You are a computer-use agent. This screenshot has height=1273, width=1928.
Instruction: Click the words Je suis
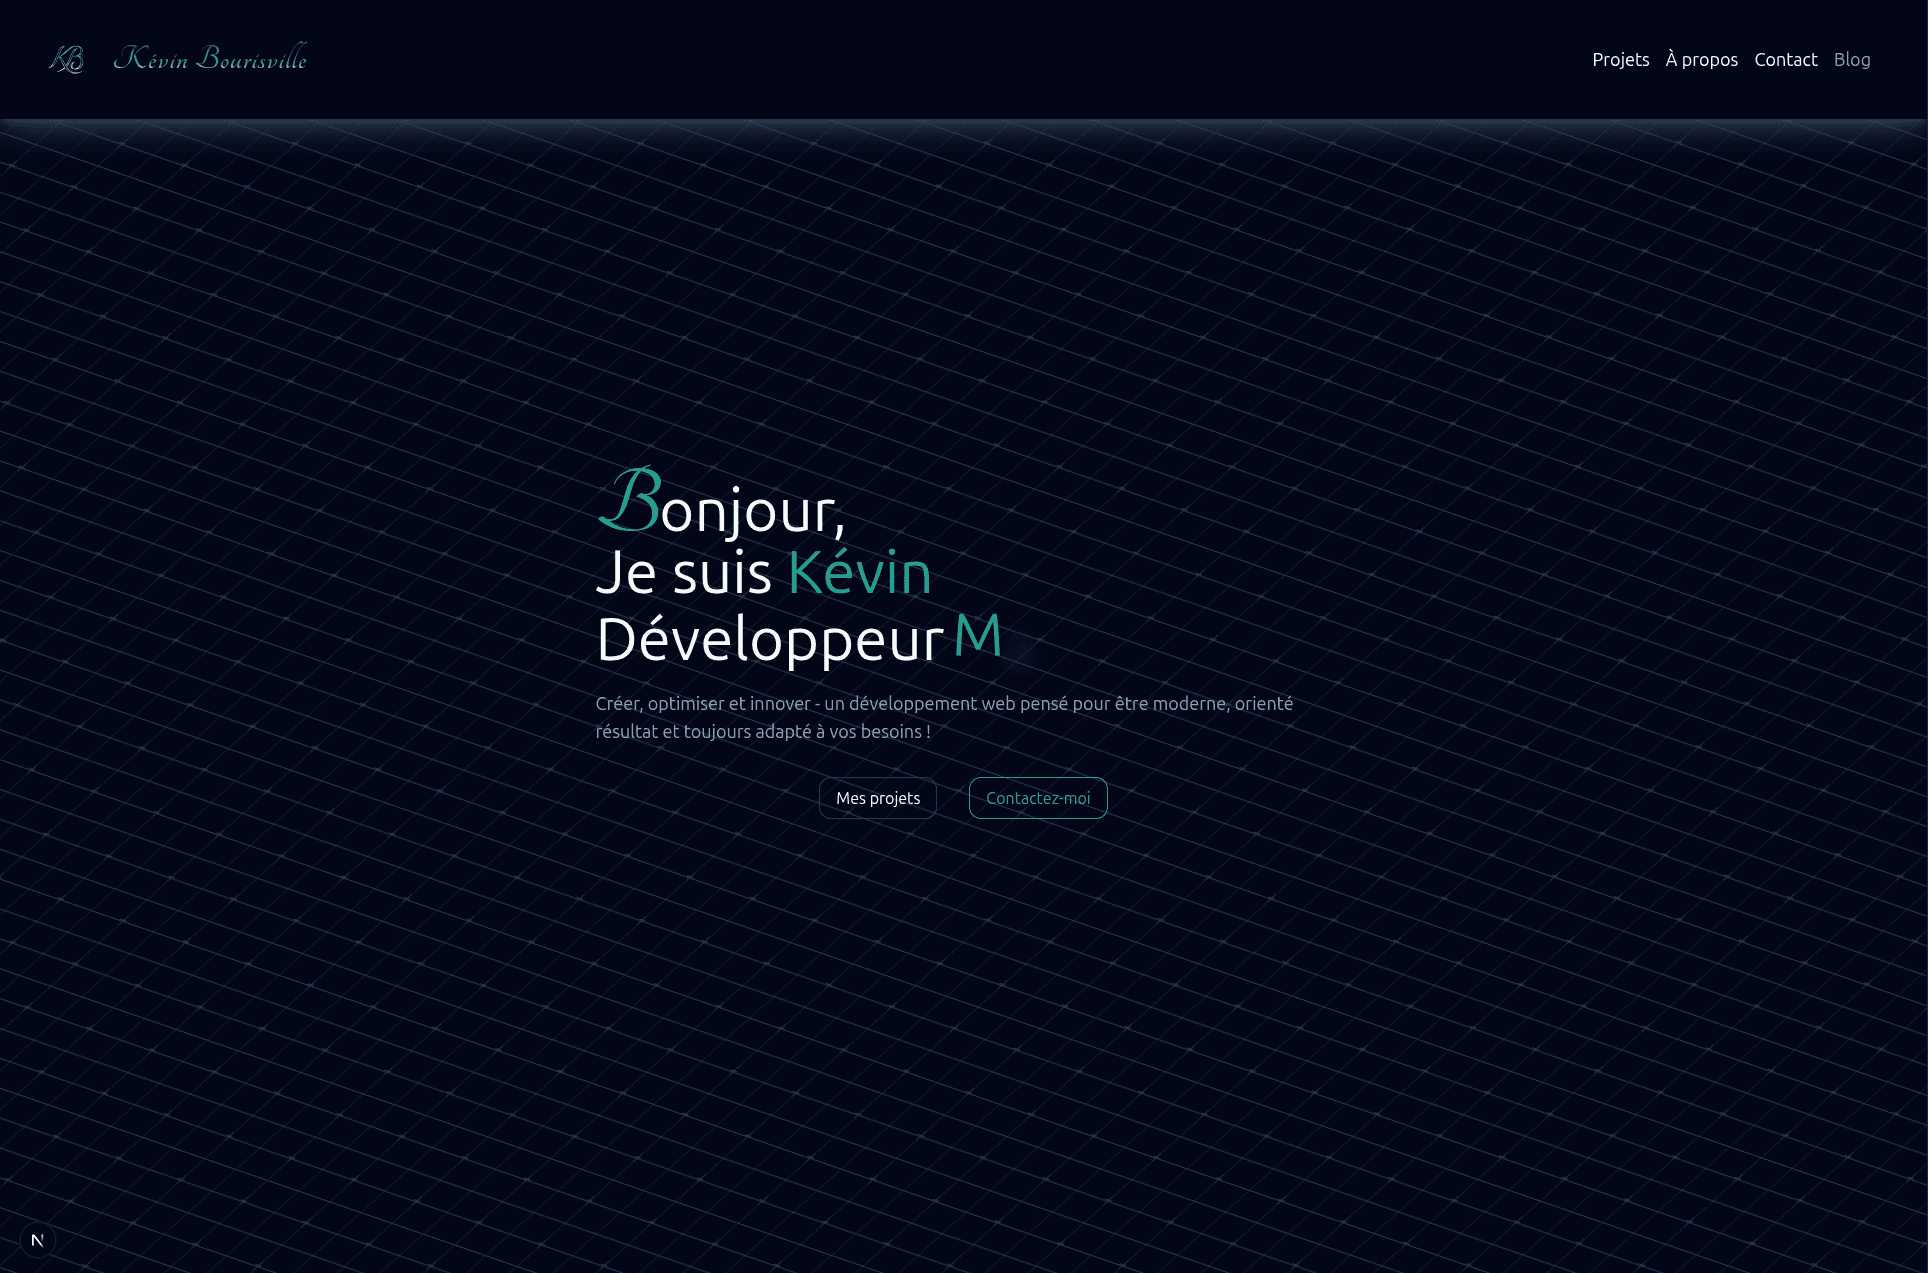pos(683,573)
